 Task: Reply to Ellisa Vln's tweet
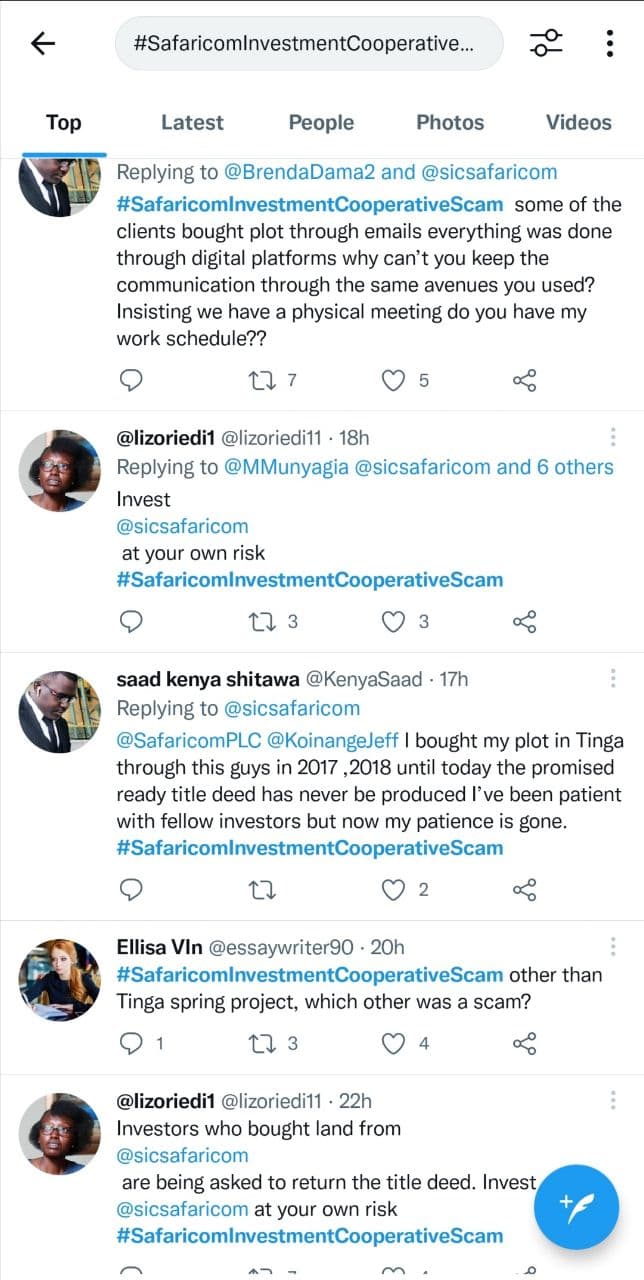click(x=132, y=1044)
